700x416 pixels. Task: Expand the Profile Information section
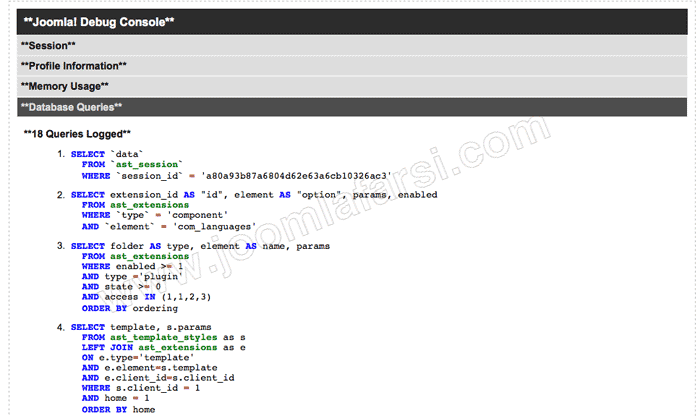pyautogui.click(x=352, y=66)
